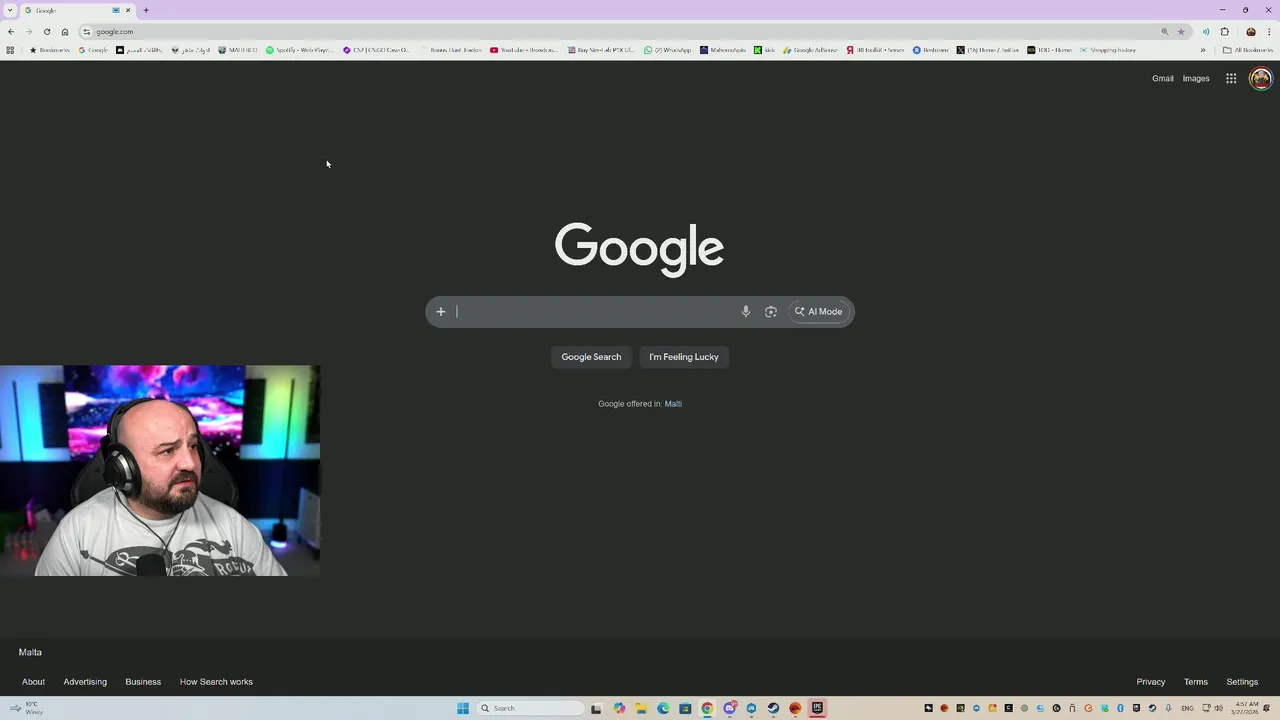View site information icon in address bar
This screenshot has width=1280, height=720.
click(x=87, y=31)
